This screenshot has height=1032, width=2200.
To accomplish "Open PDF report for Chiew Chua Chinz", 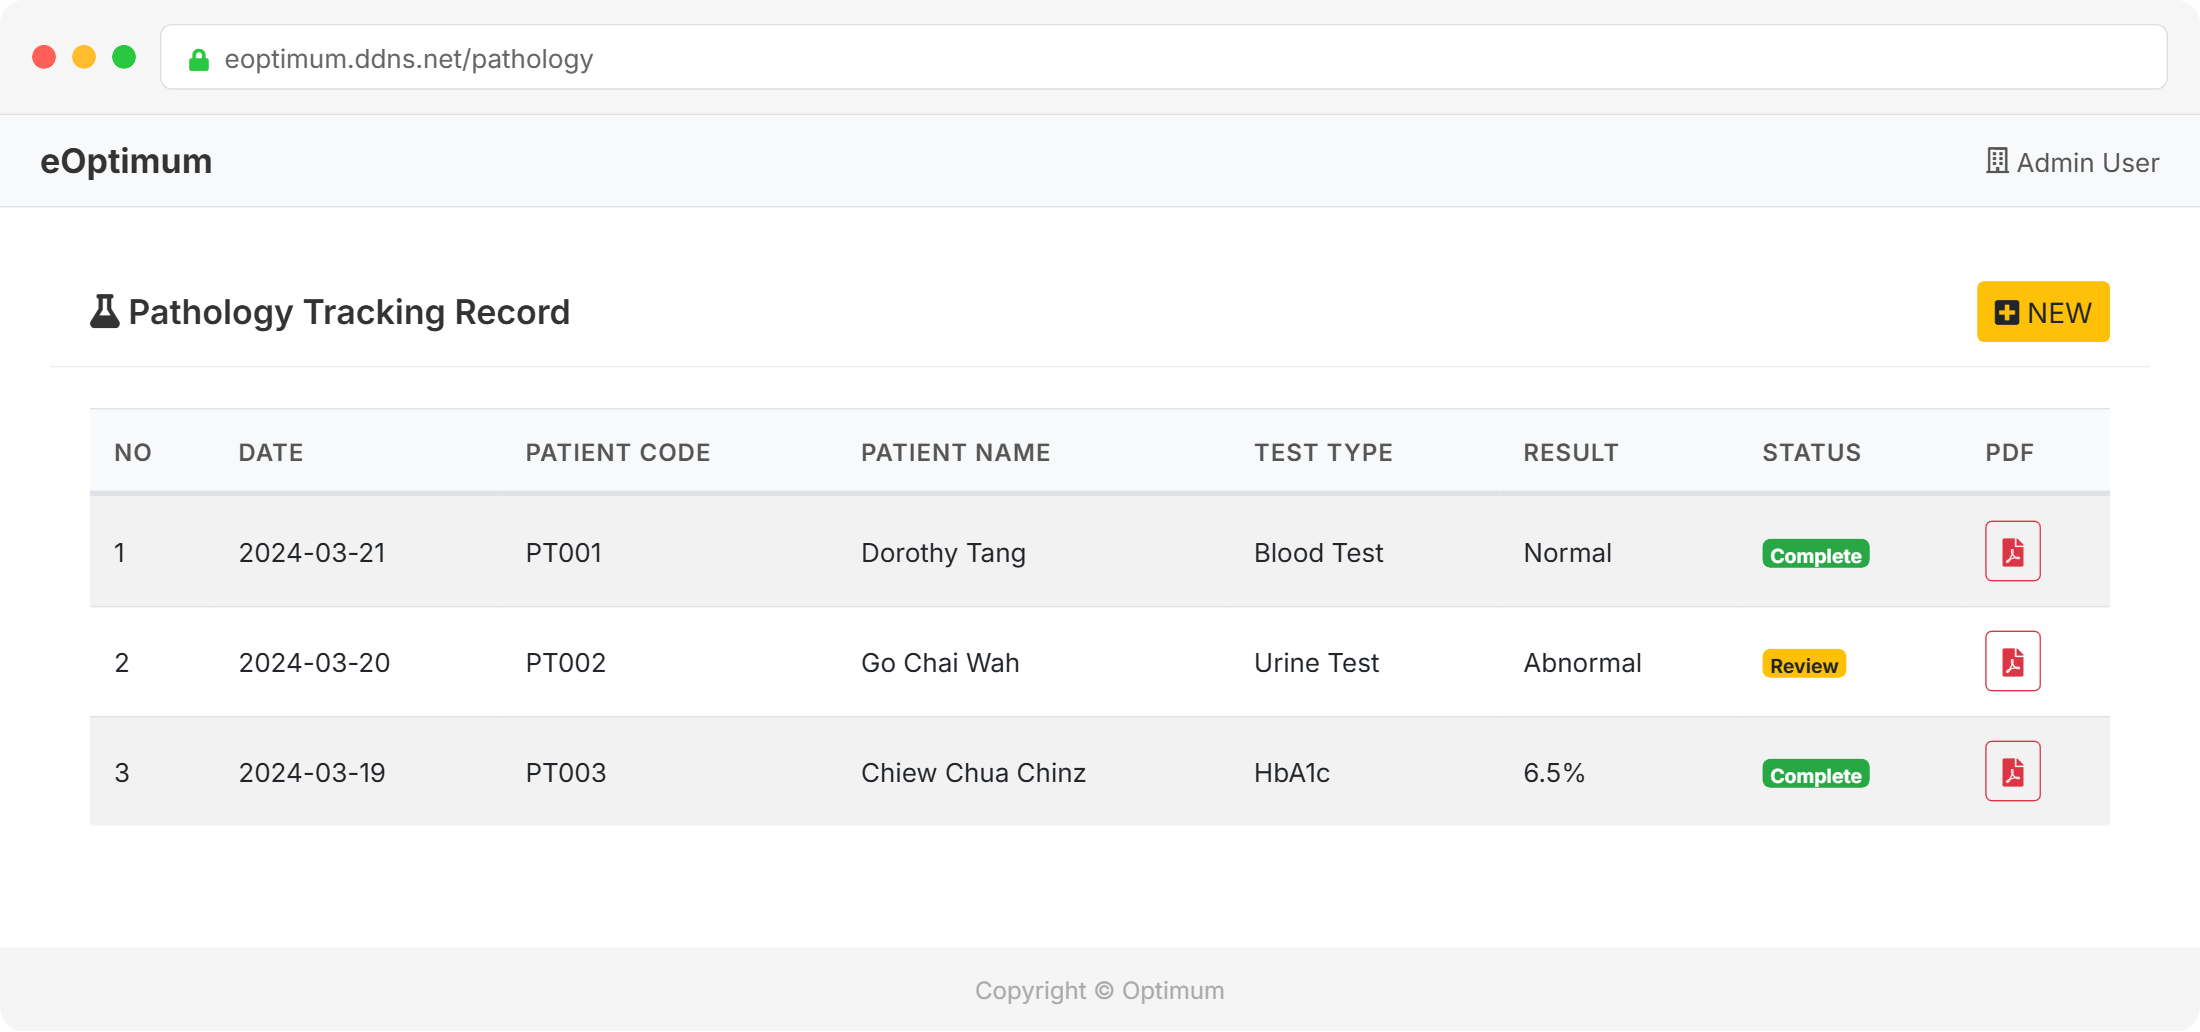I will point(2012,771).
